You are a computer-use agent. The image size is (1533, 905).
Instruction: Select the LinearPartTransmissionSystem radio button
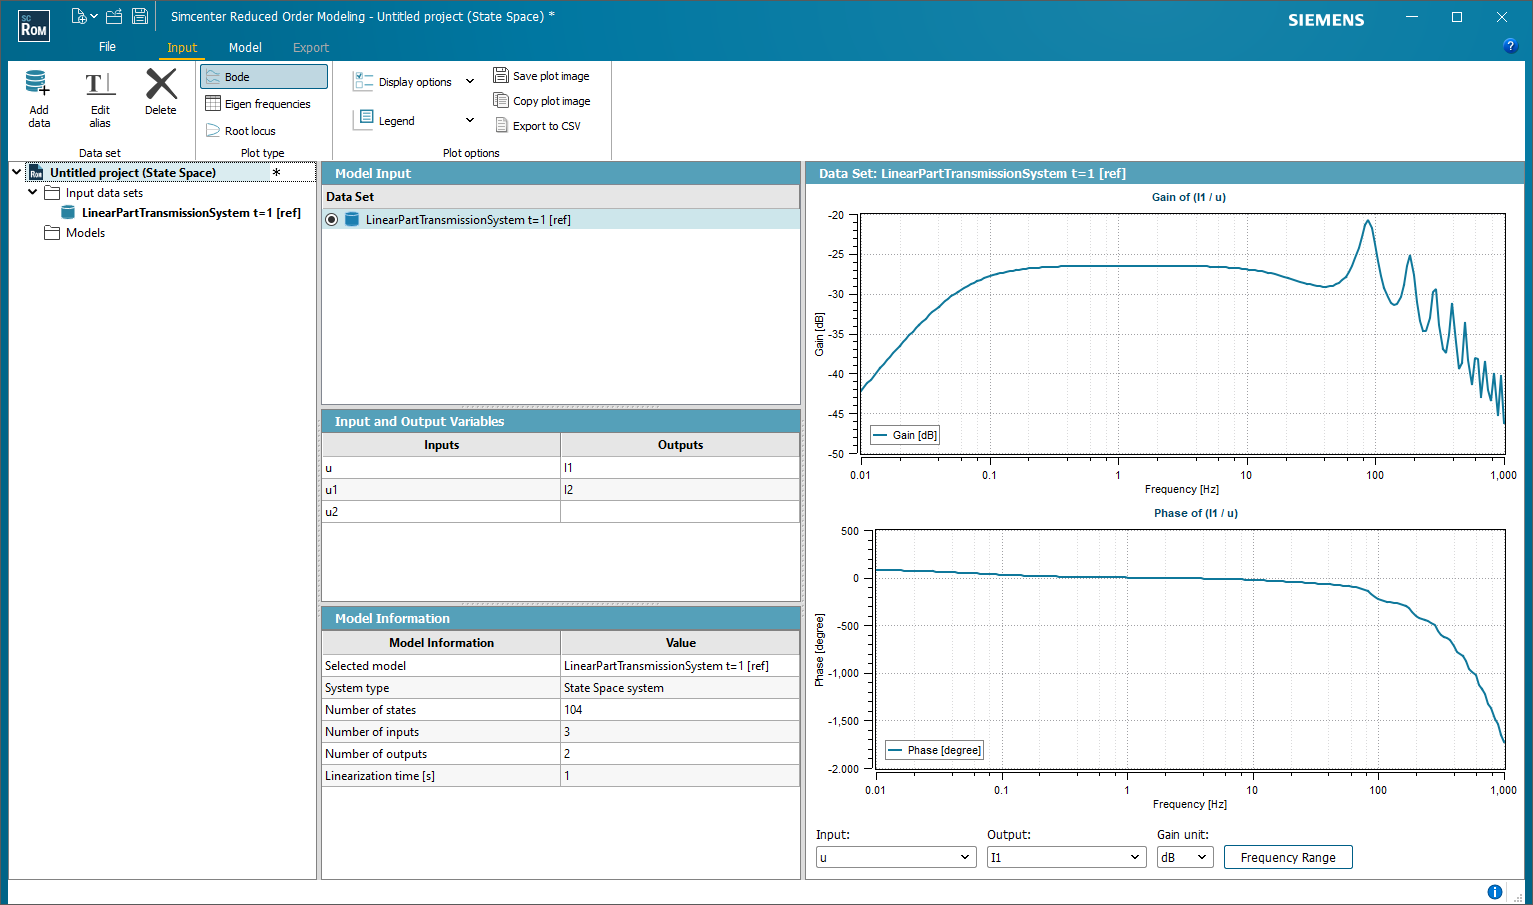(x=332, y=220)
